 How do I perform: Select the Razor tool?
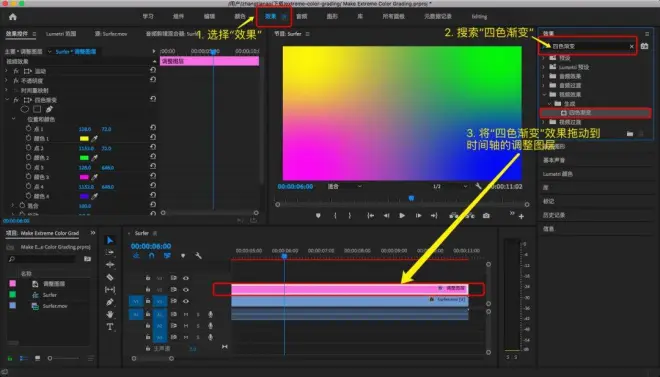click(110, 277)
